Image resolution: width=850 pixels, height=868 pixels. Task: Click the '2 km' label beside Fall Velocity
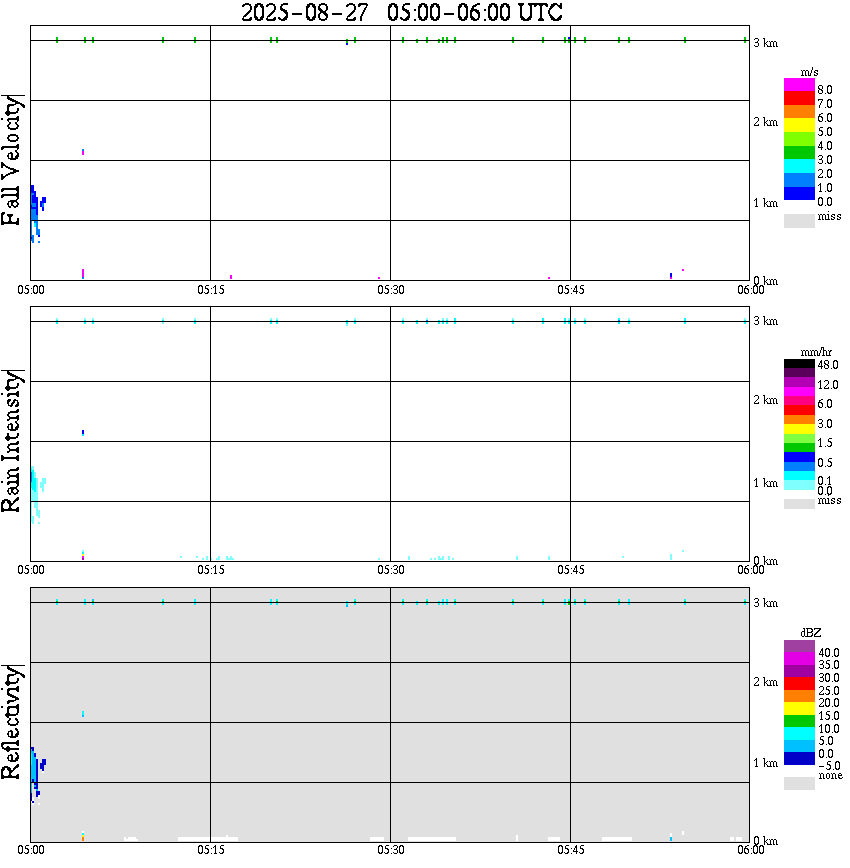(x=765, y=122)
